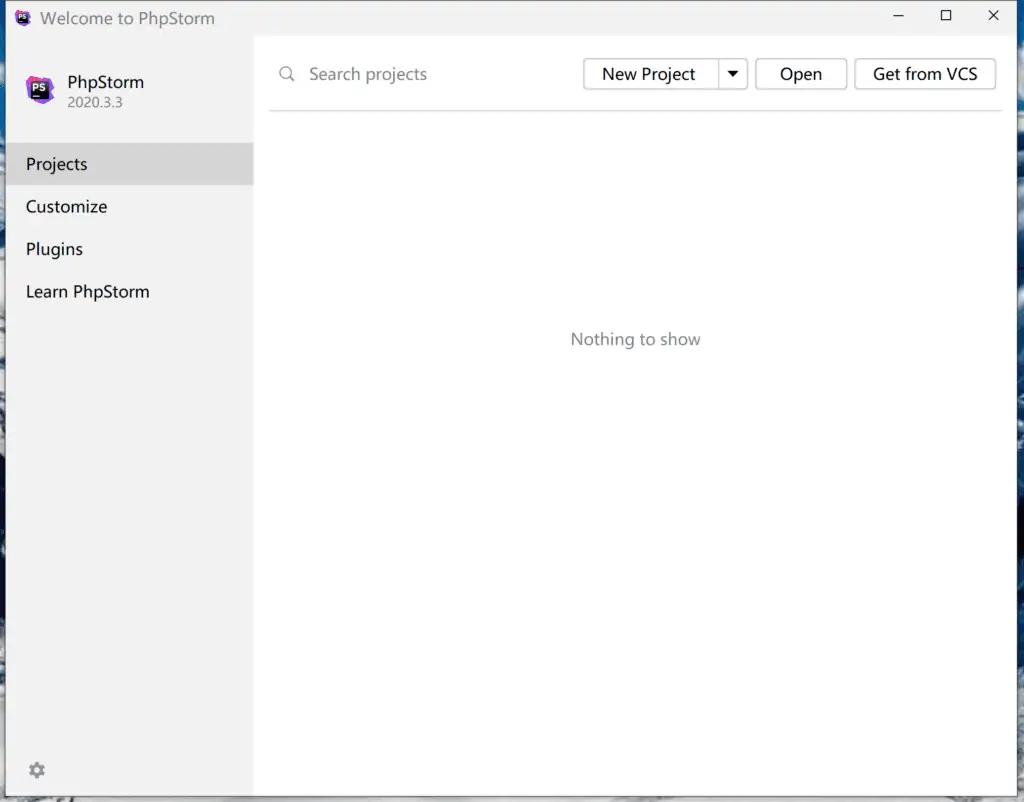Switch to the Customize tab

tap(66, 207)
